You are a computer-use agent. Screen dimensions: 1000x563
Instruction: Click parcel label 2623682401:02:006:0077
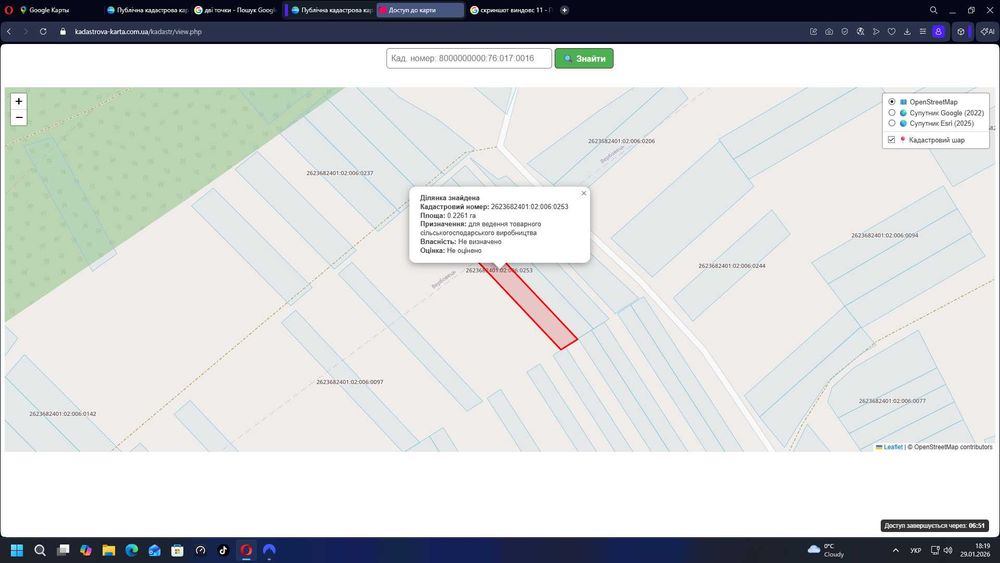coord(892,401)
